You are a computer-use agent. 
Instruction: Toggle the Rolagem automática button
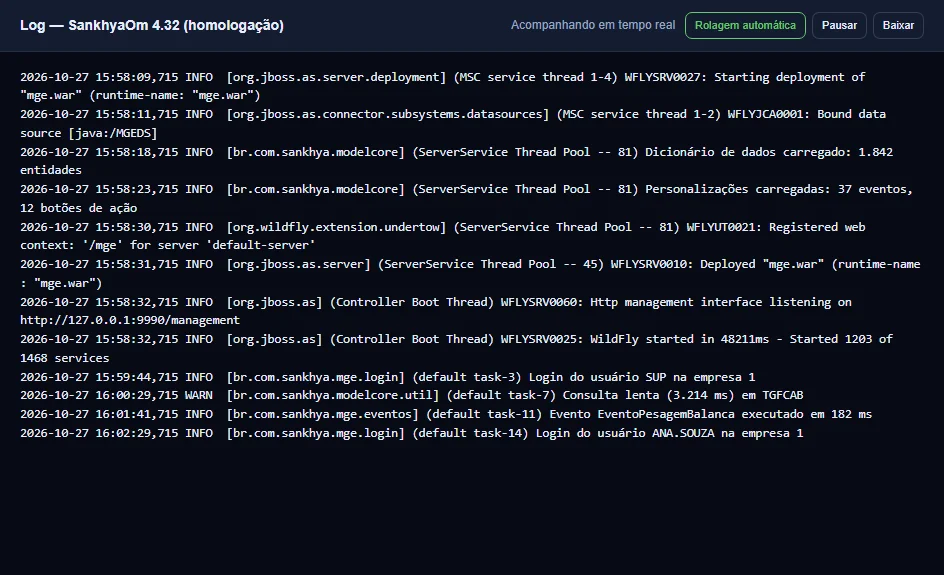[745, 25]
